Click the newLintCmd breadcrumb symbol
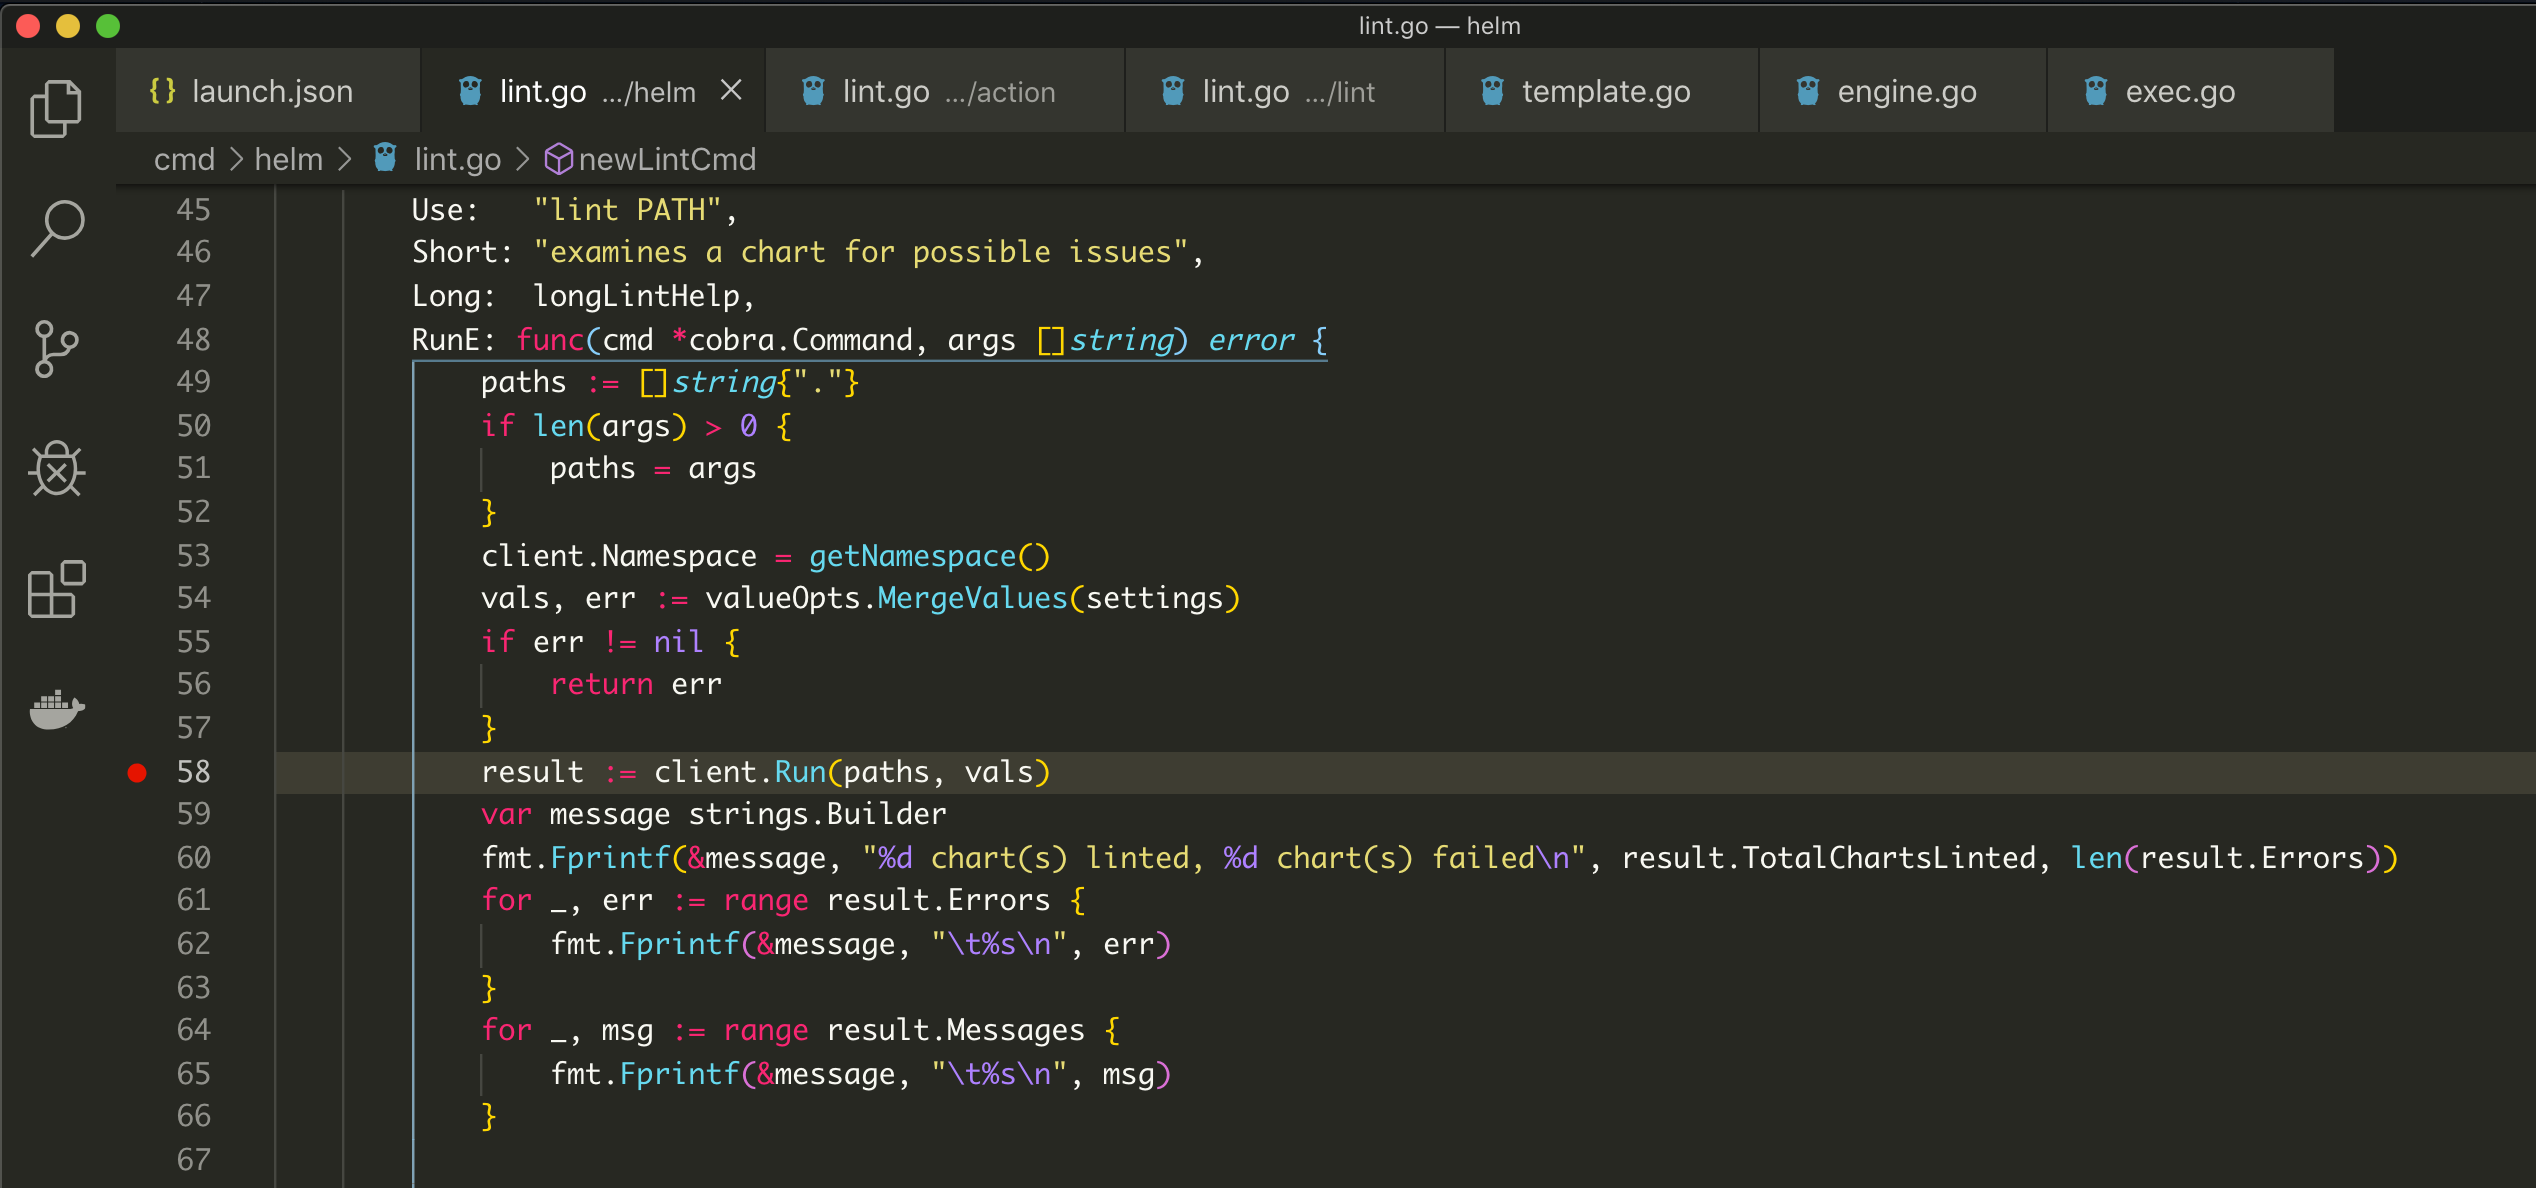 (x=667, y=159)
